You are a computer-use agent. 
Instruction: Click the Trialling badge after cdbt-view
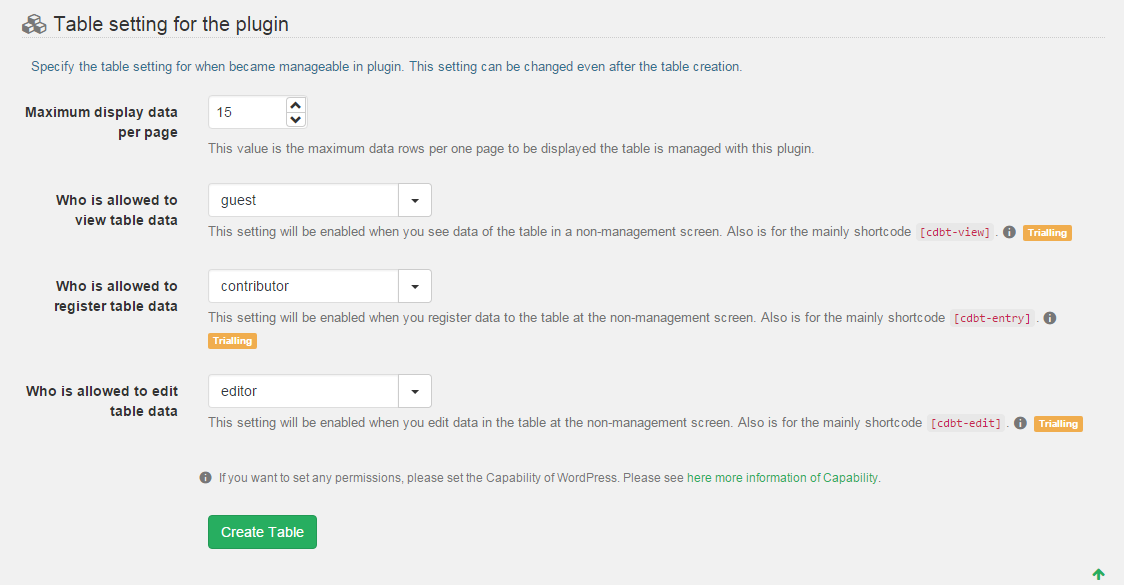click(1047, 233)
